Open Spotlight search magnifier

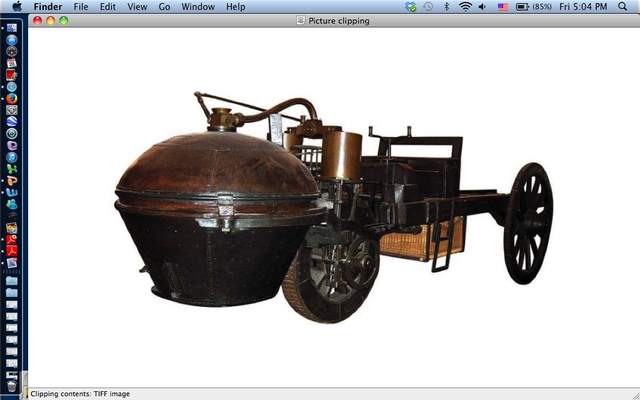(x=622, y=7)
